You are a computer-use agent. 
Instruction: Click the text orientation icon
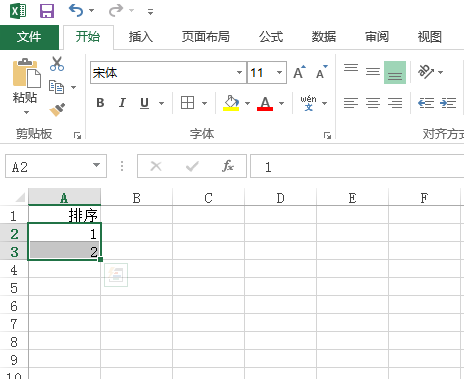[426, 72]
